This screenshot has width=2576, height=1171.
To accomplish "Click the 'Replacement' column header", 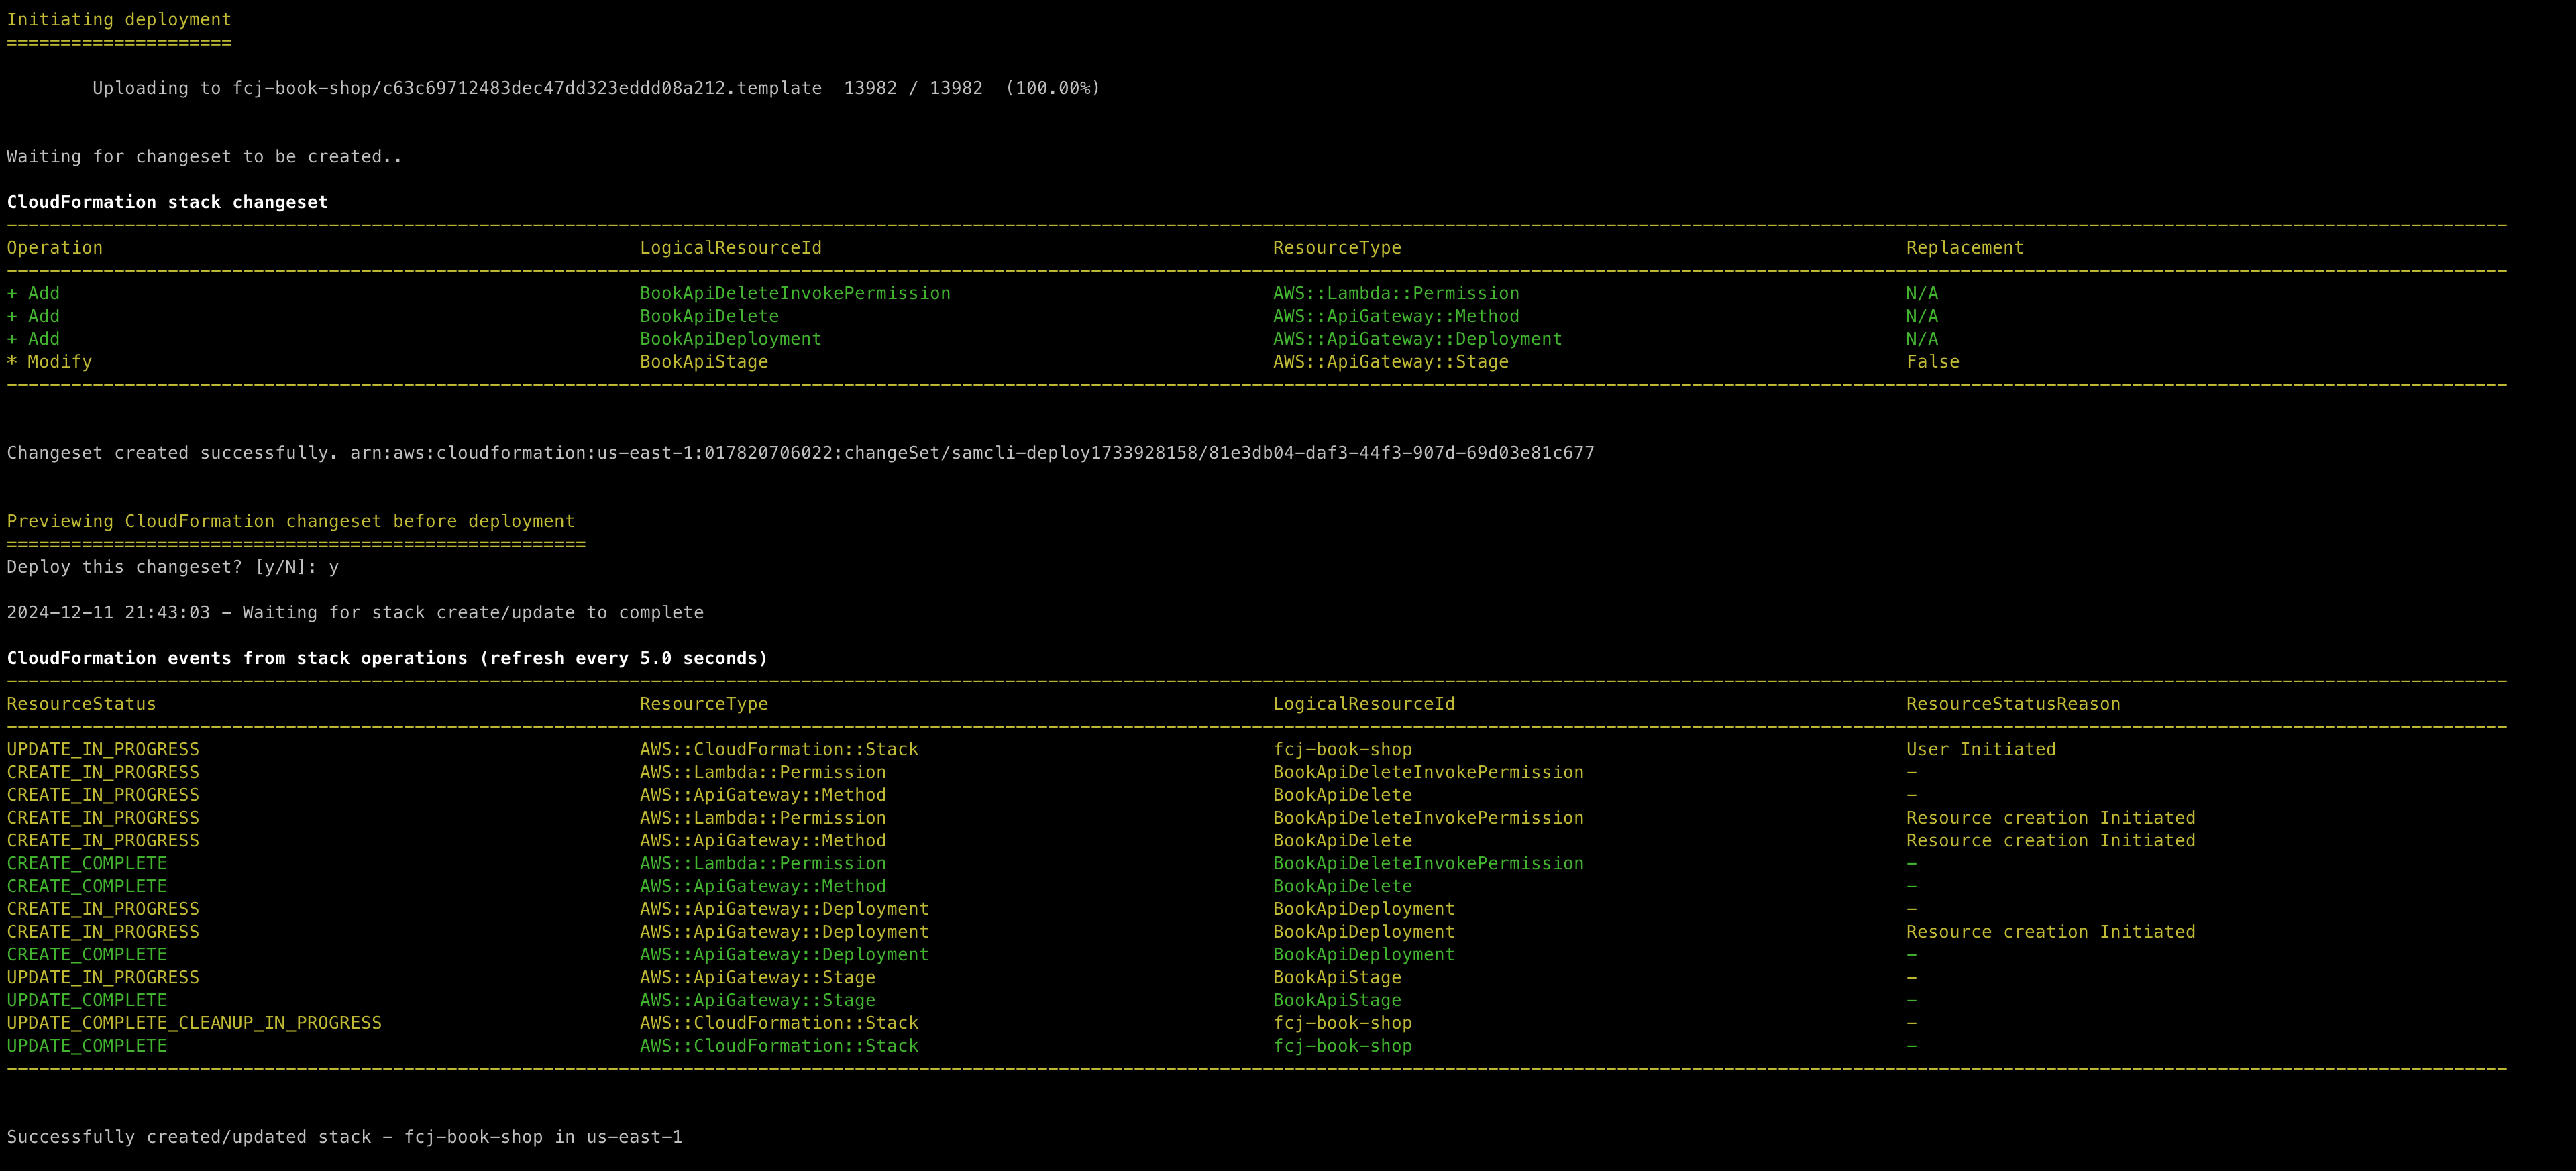I will 1964,248.
